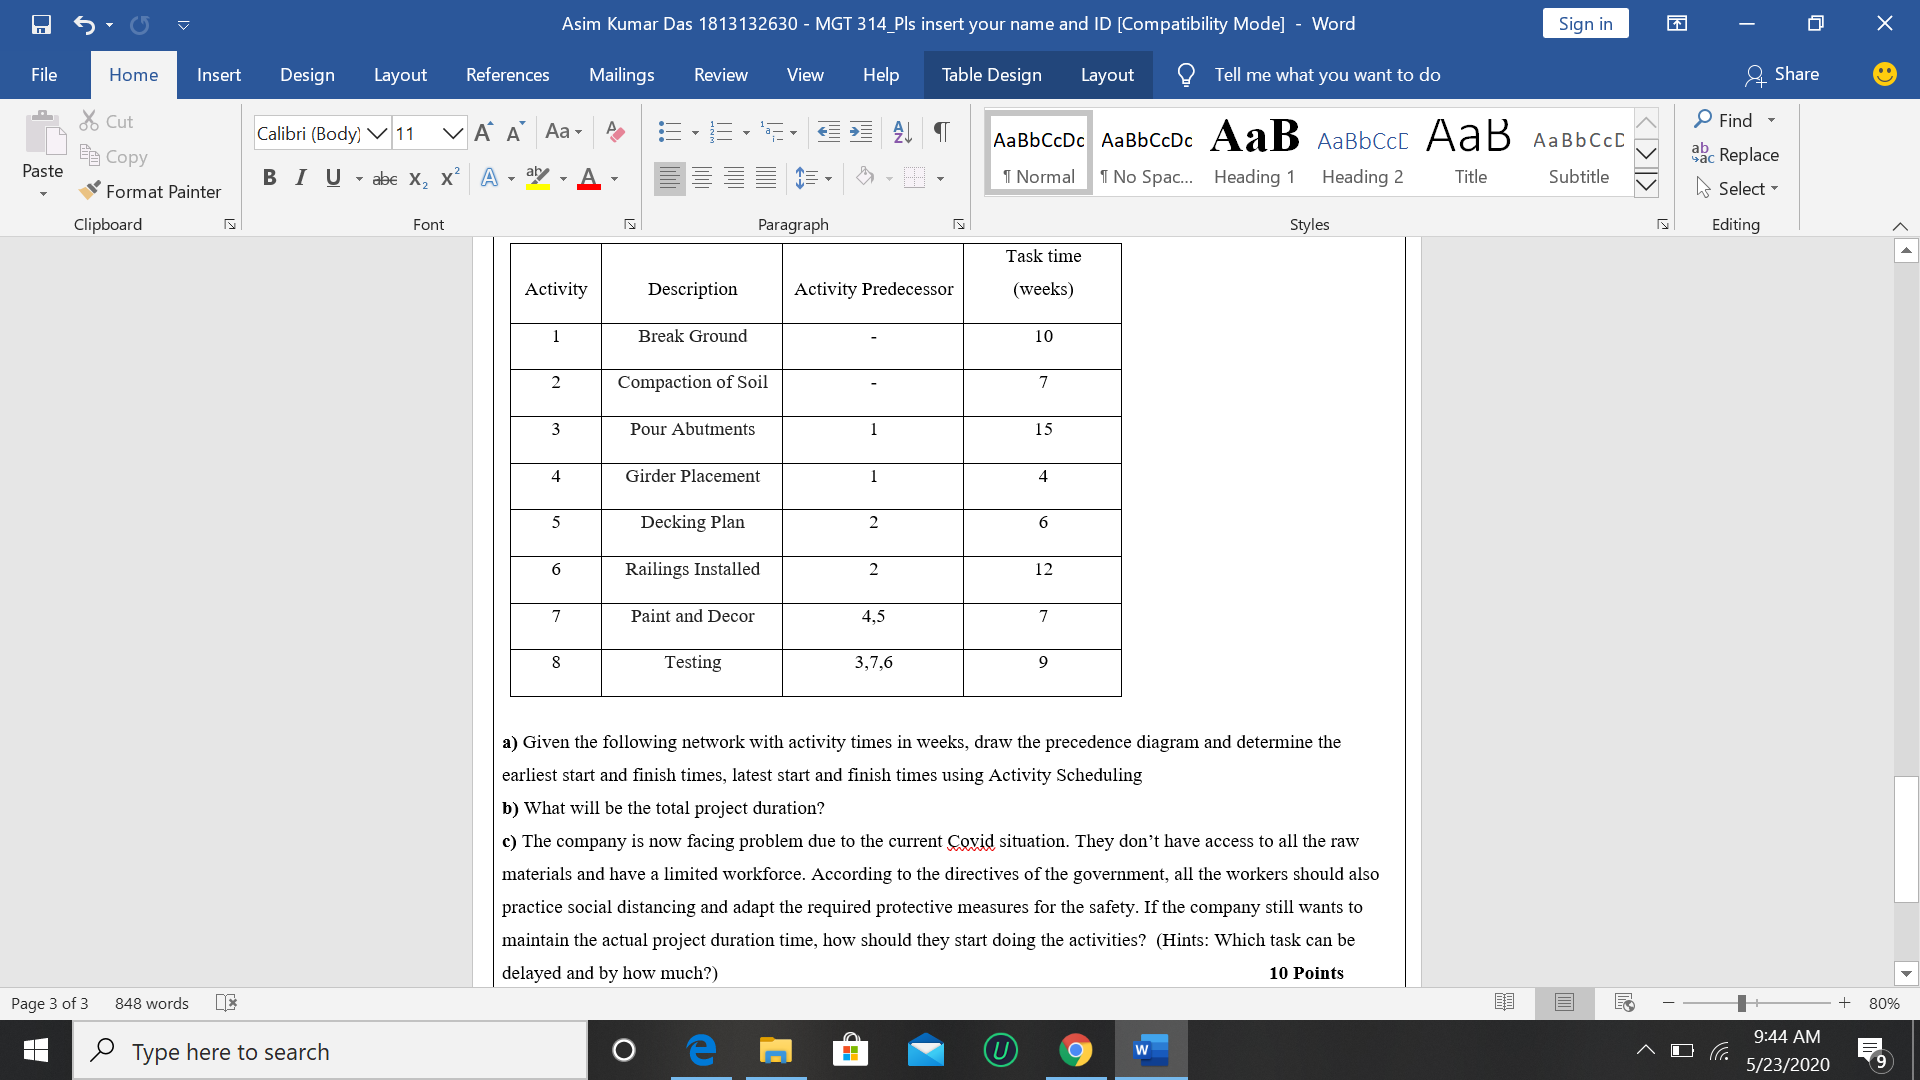This screenshot has height=1080, width=1920.
Task: Switch to the Table Design tab
Action: tap(991, 74)
